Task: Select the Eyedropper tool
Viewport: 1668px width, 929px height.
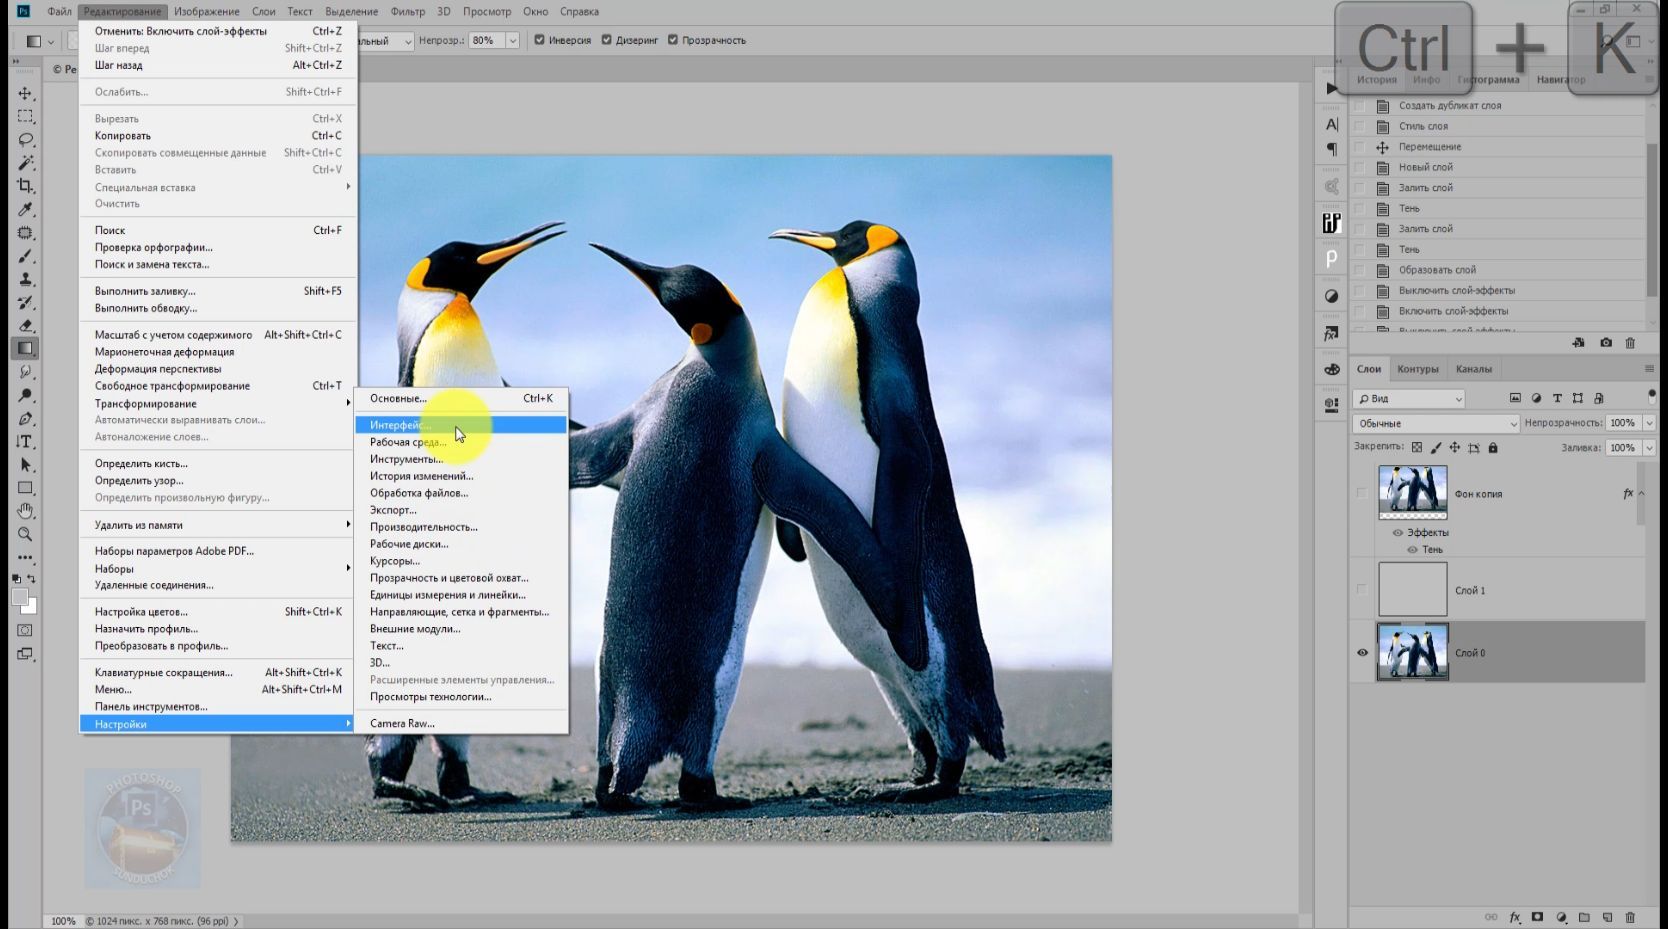Action: pos(25,209)
